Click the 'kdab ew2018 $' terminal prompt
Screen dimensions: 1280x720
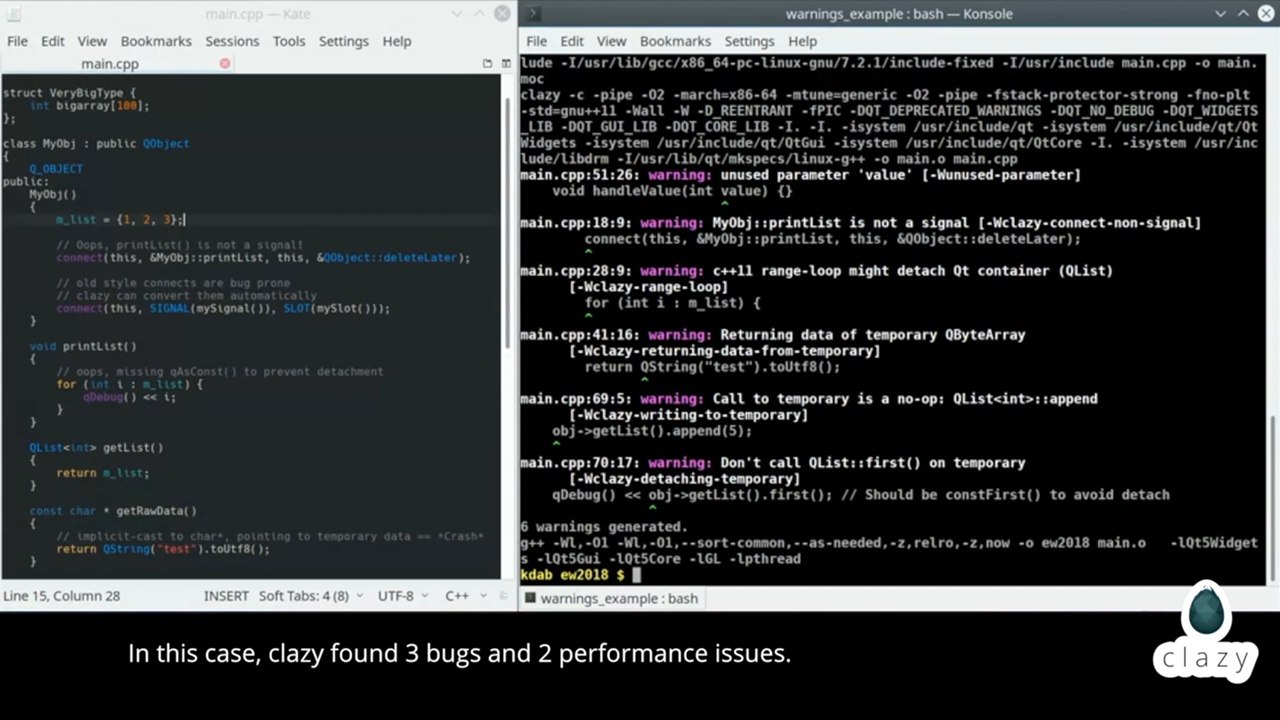(572, 575)
